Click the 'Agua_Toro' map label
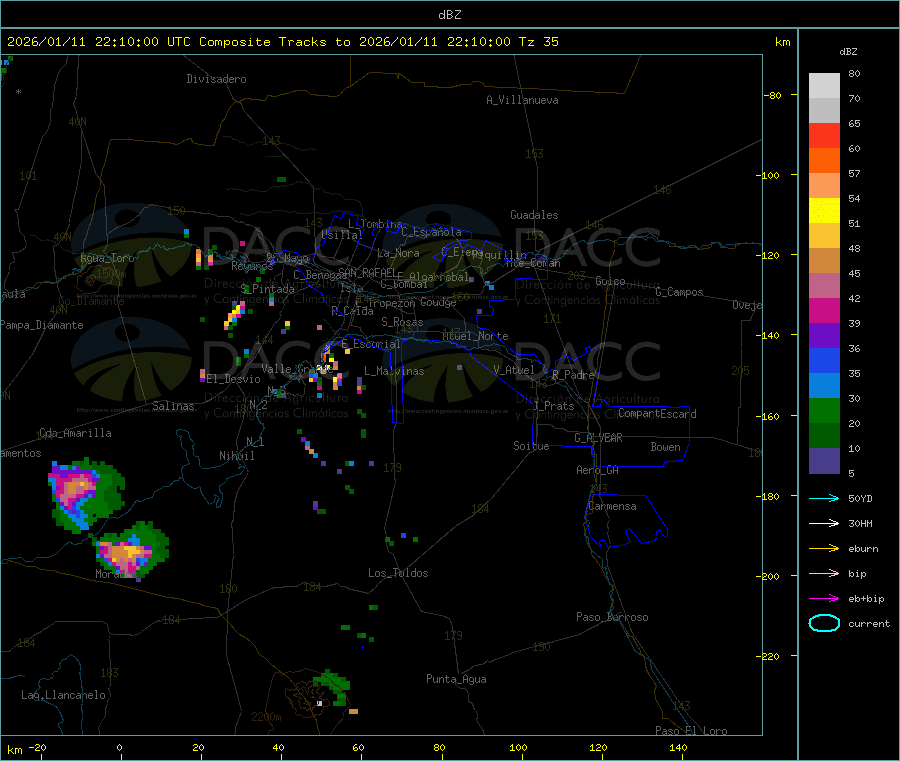Viewport: 900px width, 761px height. tap(107, 258)
